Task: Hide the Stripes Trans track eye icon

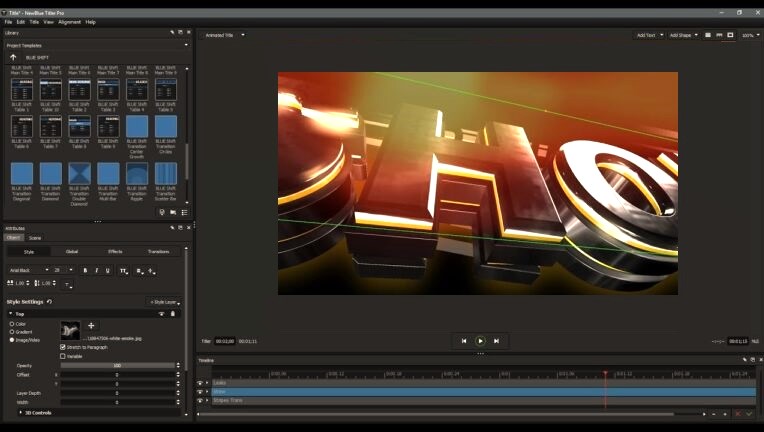Action: (200, 400)
